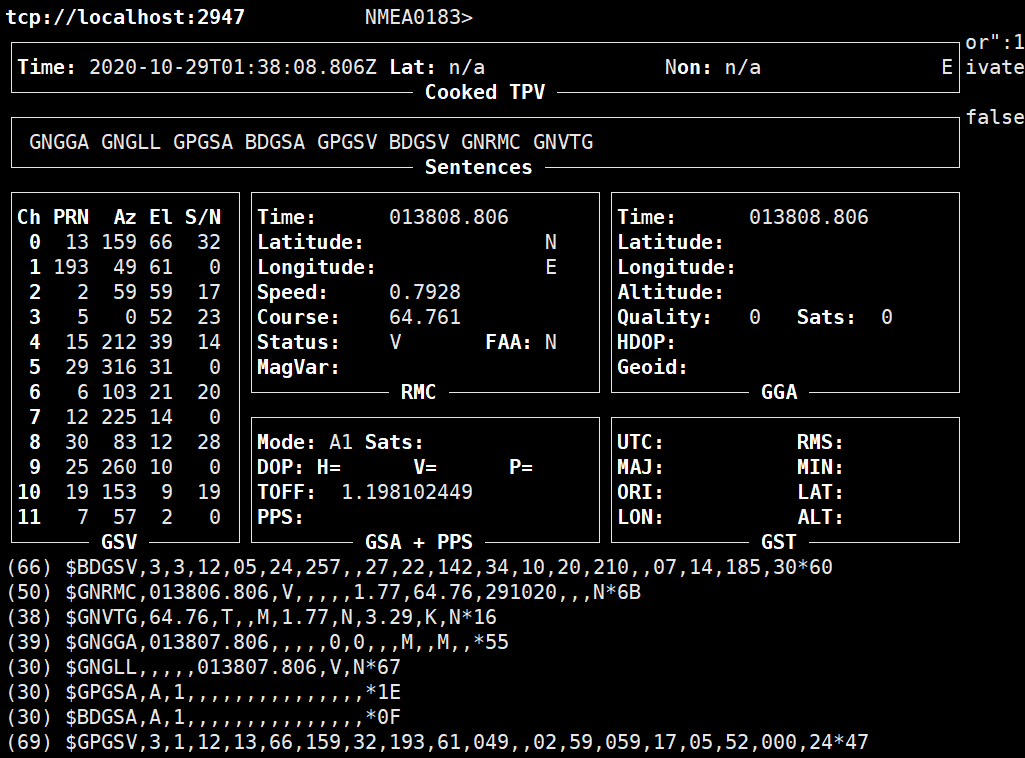Click the GNVTG entry in Sentences panel
Screen dimensions: 1025x758
pyautogui.click(x=560, y=142)
